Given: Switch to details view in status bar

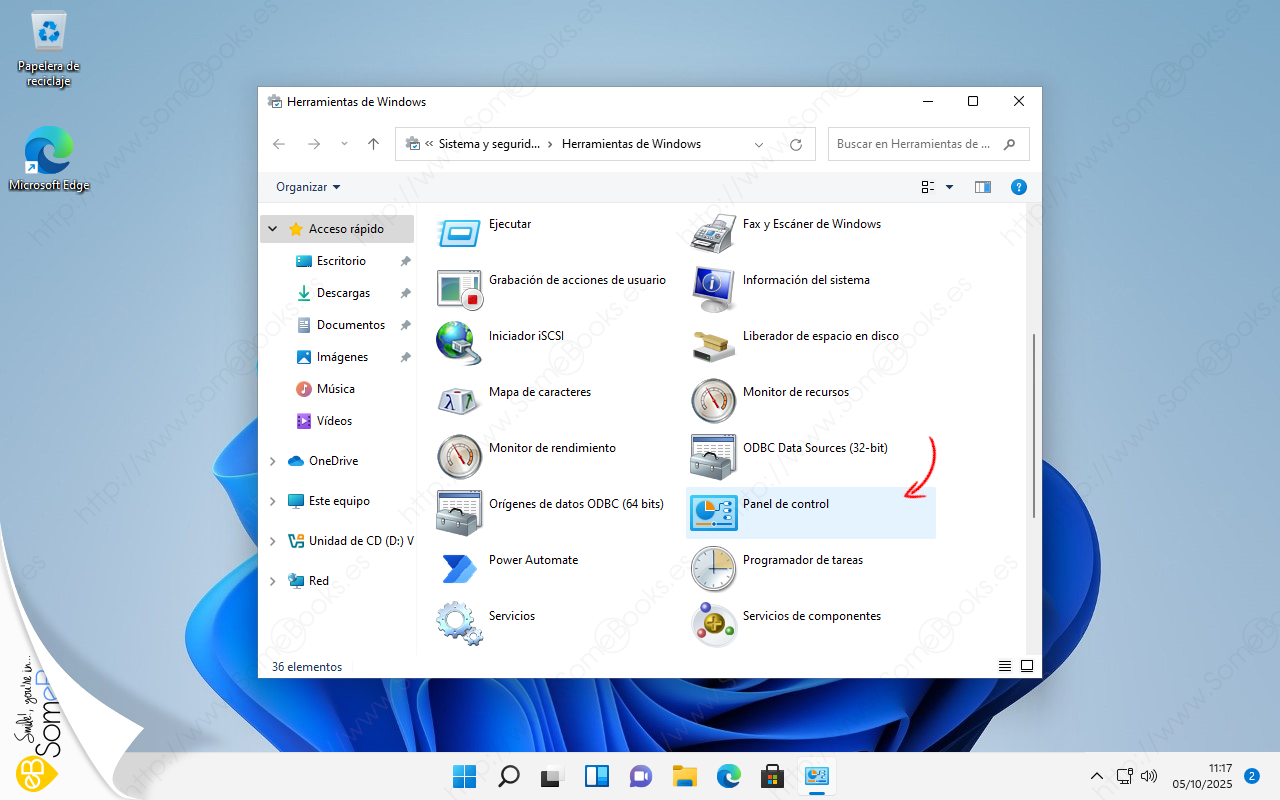Looking at the screenshot, I should click(1004, 666).
